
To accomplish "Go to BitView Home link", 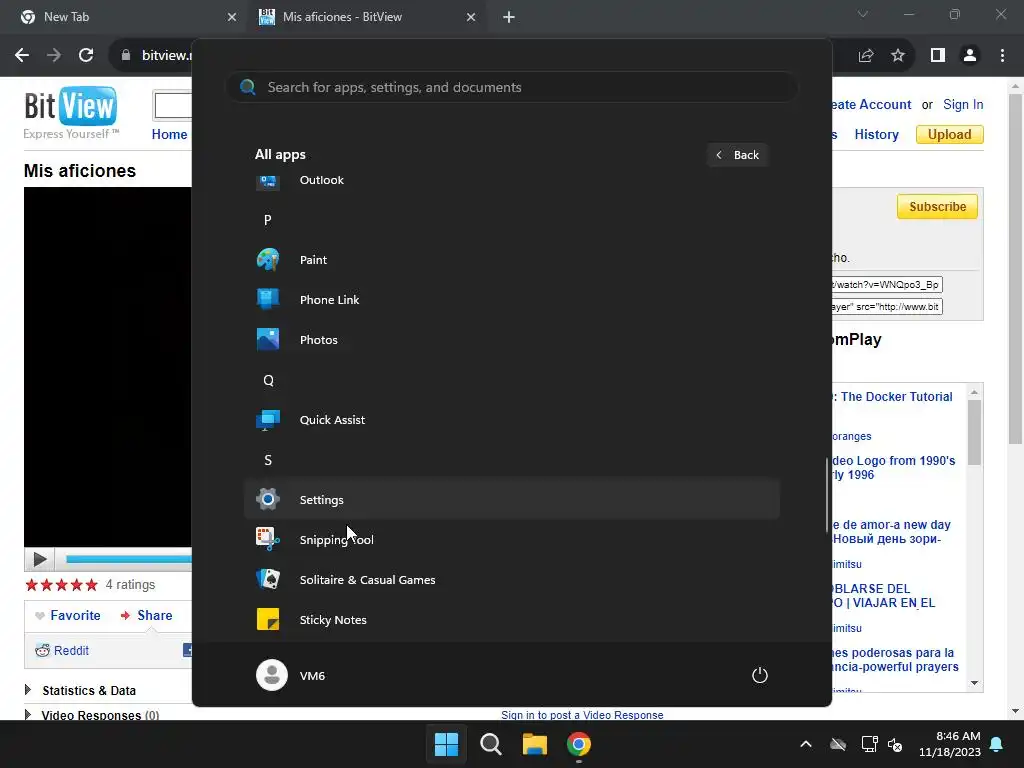I will pos(169,134).
